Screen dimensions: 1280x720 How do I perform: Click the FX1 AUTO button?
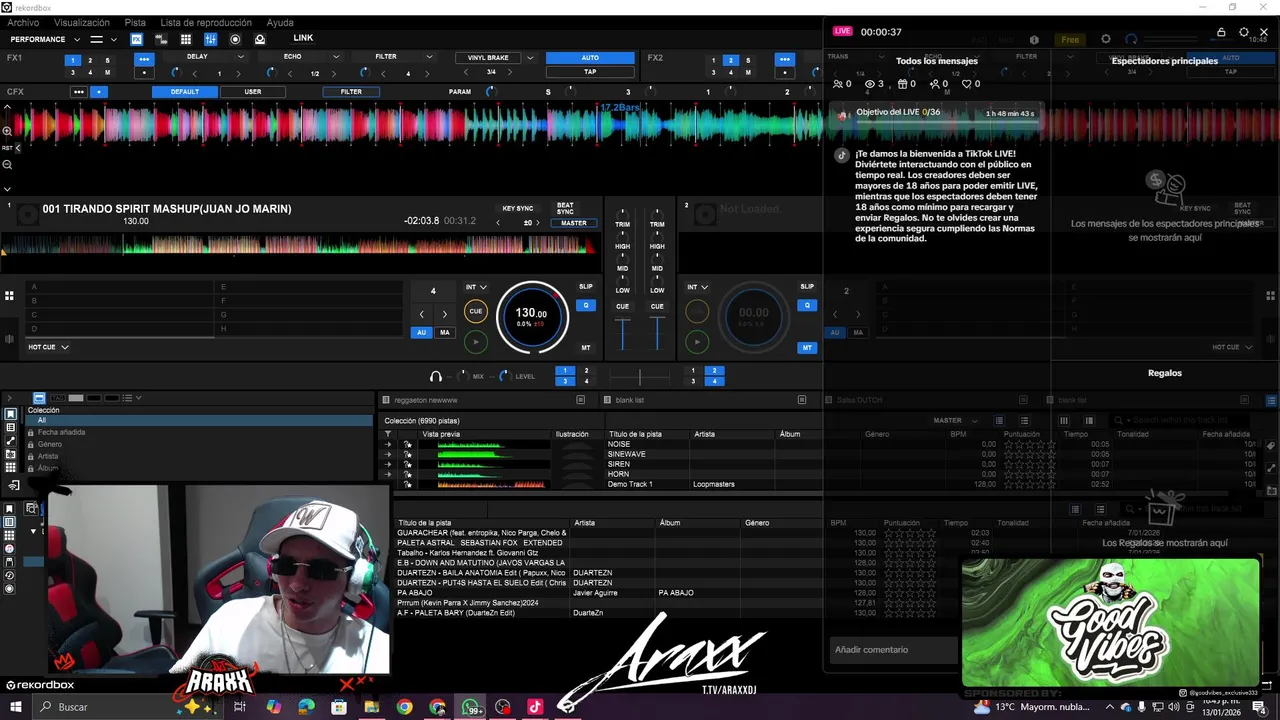(x=590, y=58)
